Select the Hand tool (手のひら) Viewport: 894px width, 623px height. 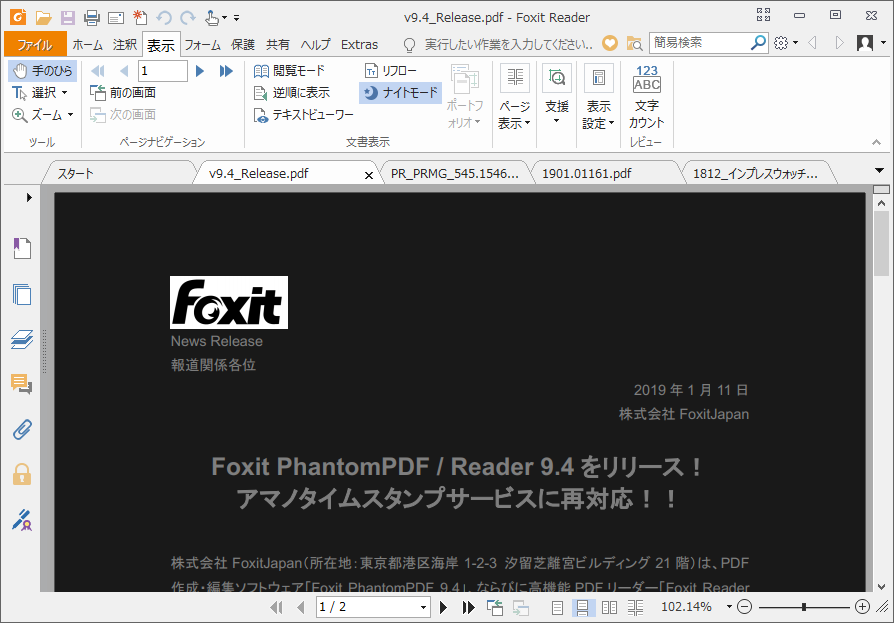pyautogui.click(x=43, y=71)
